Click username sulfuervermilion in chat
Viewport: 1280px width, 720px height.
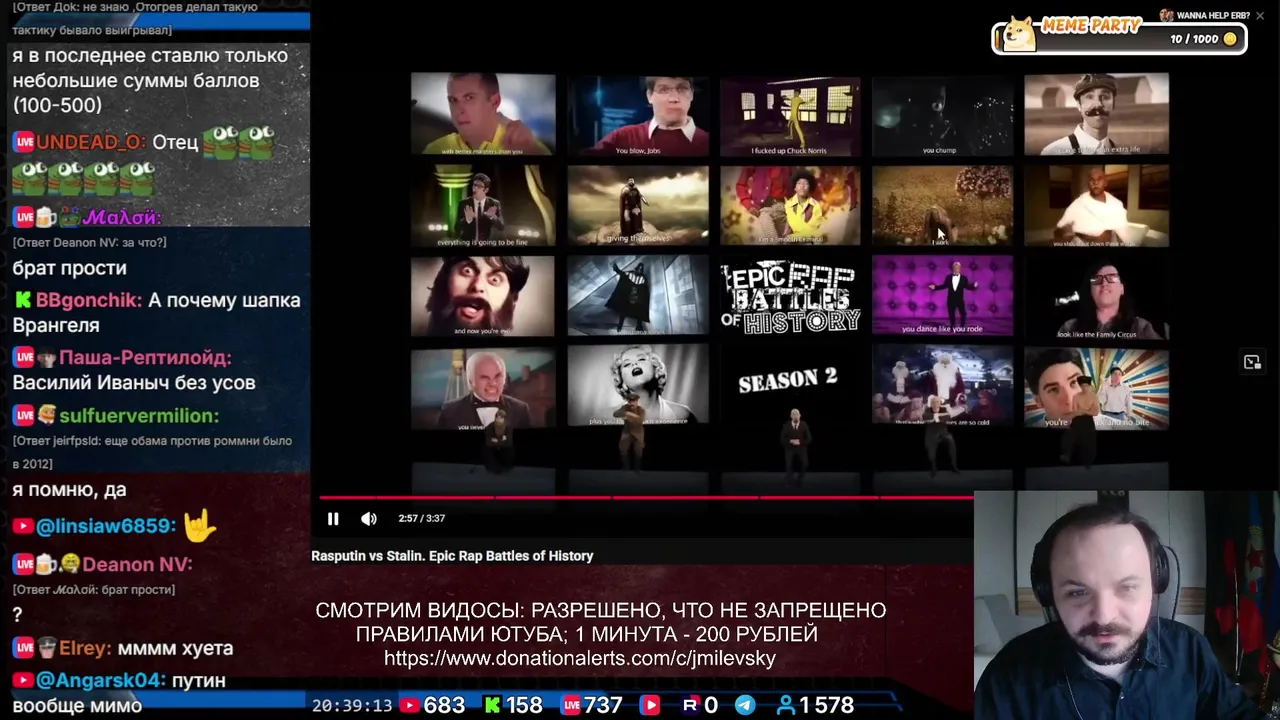pos(138,415)
